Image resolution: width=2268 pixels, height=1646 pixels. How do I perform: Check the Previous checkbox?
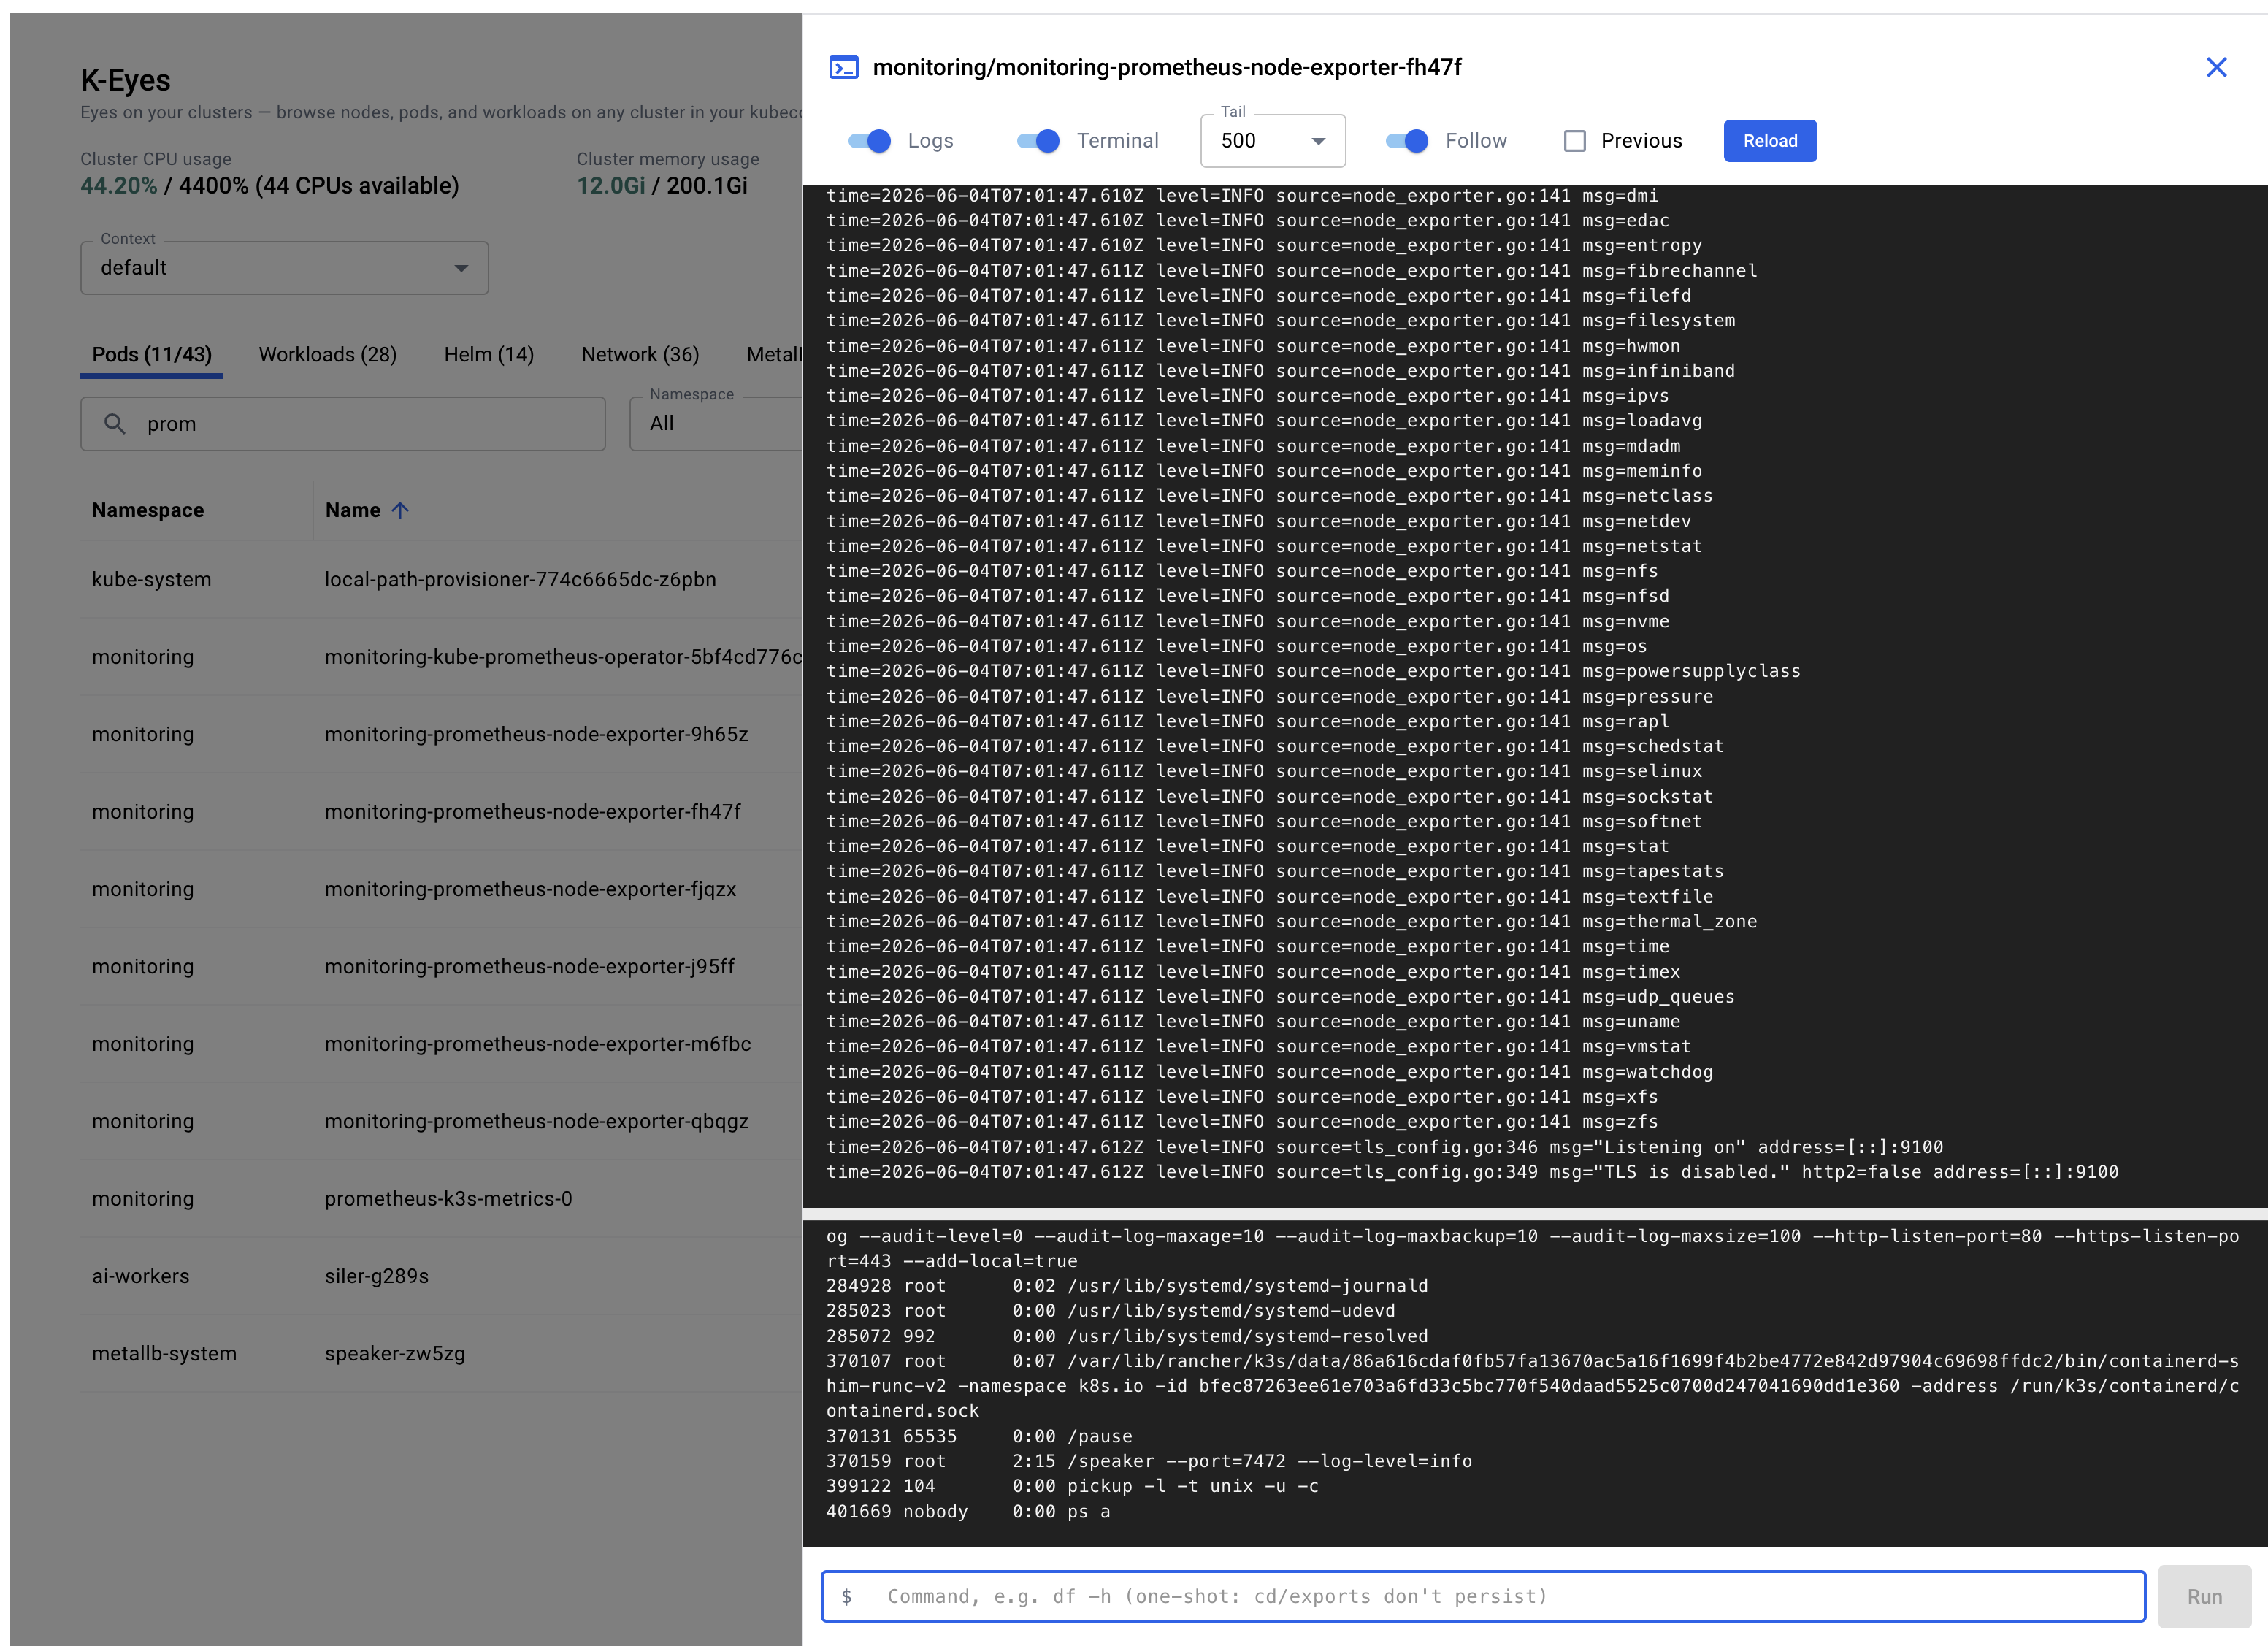(1574, 141)
